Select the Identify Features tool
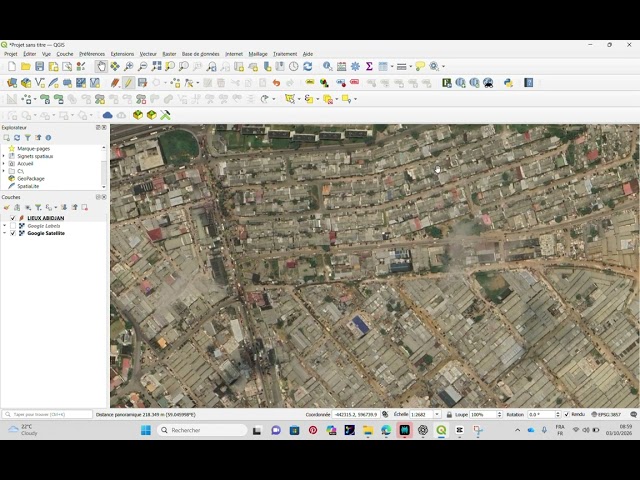The image size is (640, 480). pos(327,66)
